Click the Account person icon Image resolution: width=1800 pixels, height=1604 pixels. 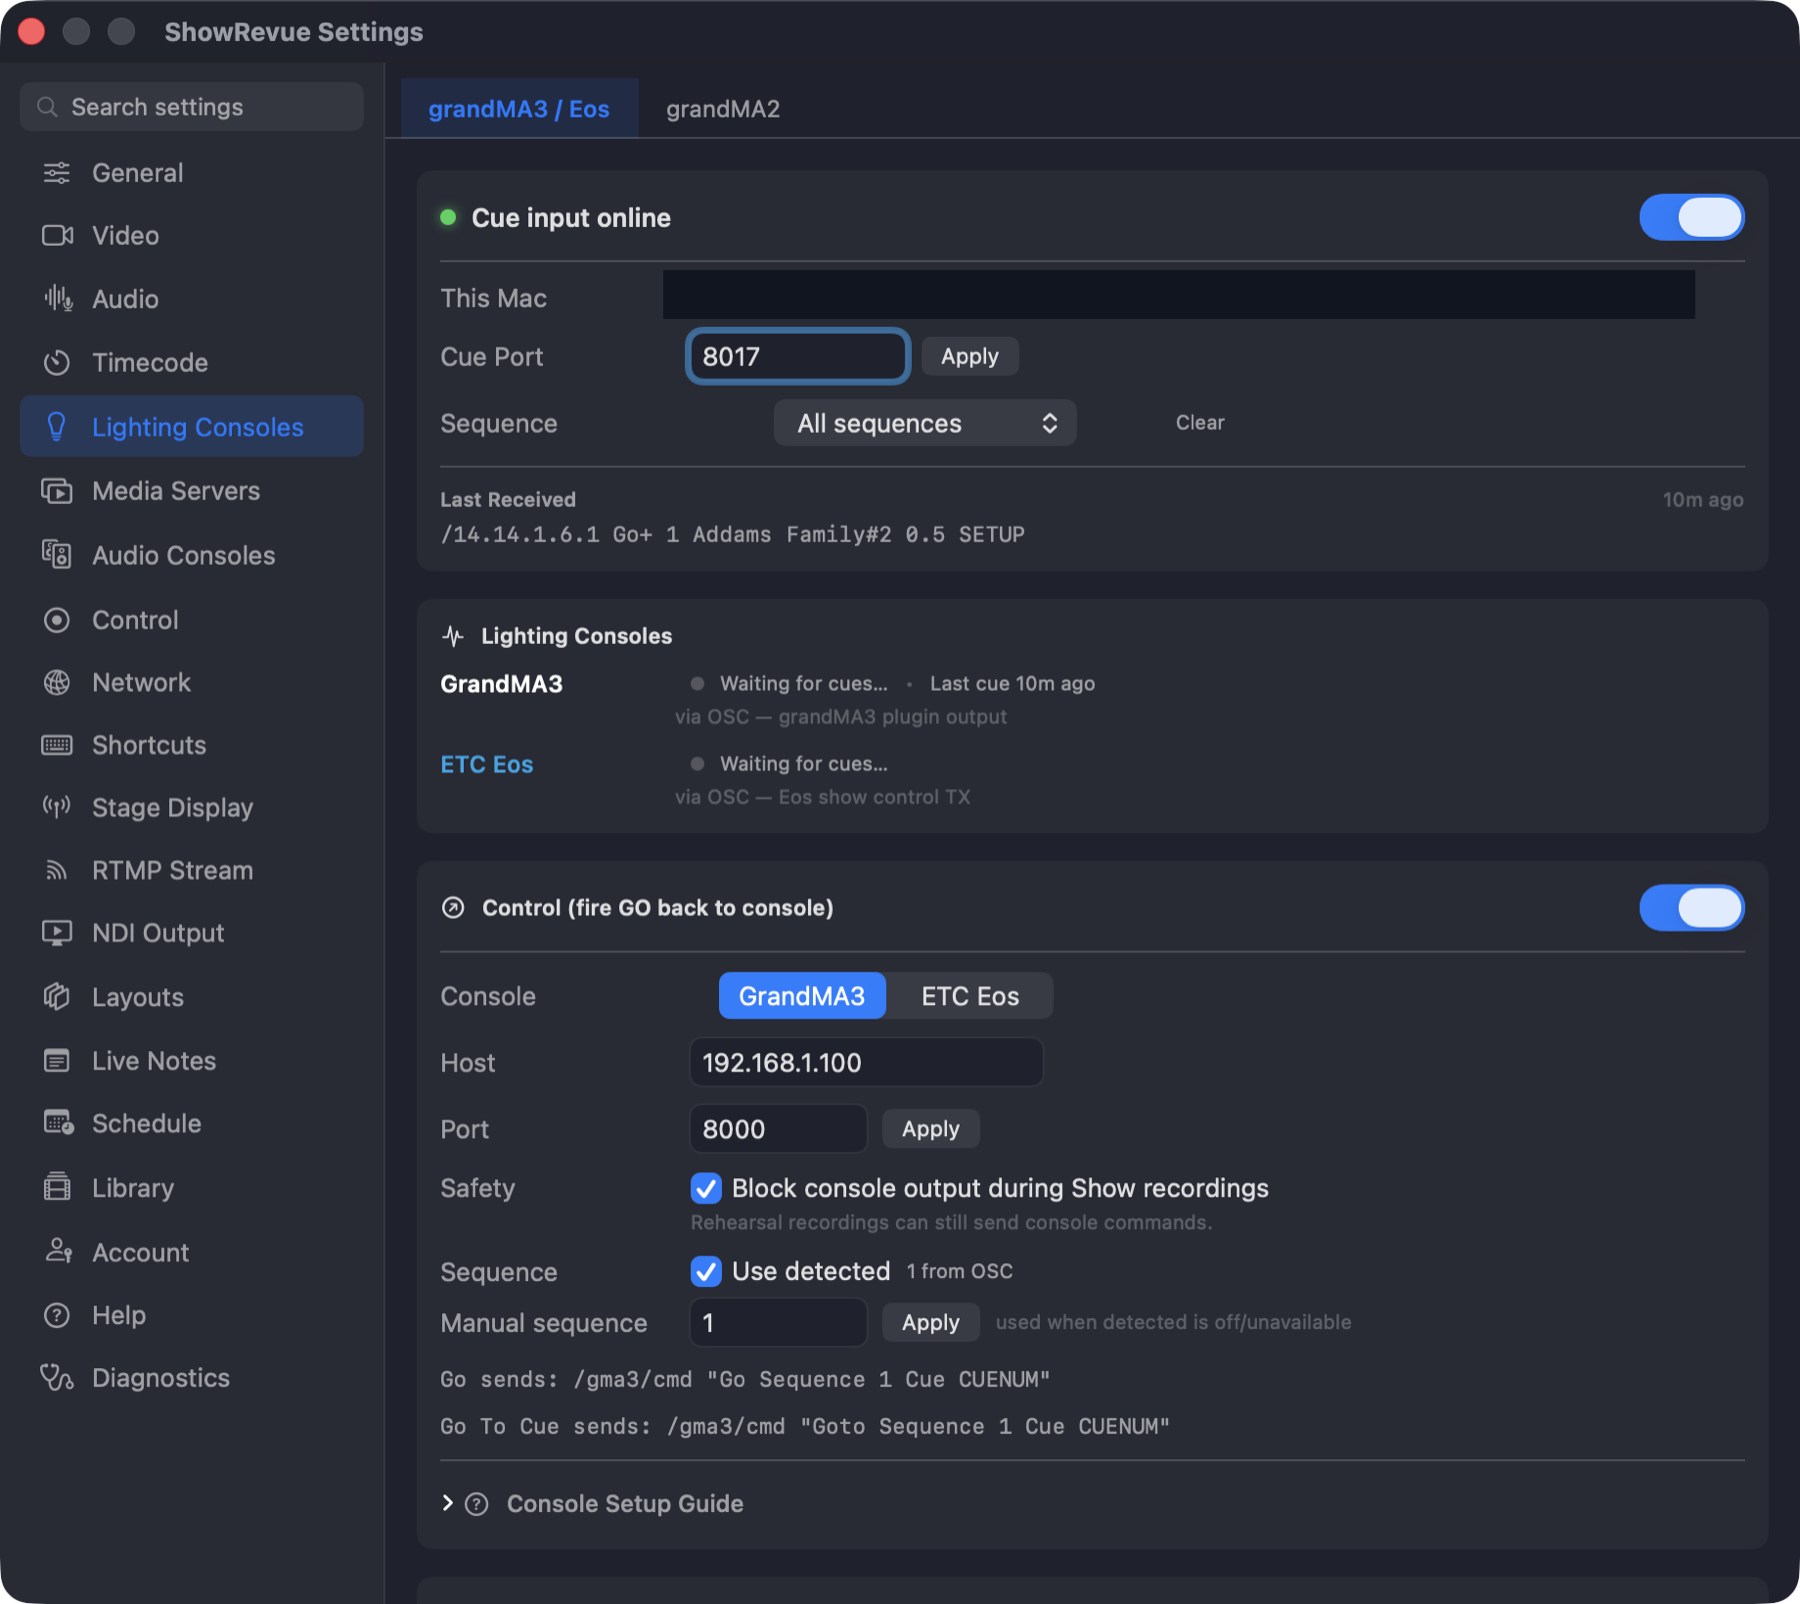pos(58,1251)
